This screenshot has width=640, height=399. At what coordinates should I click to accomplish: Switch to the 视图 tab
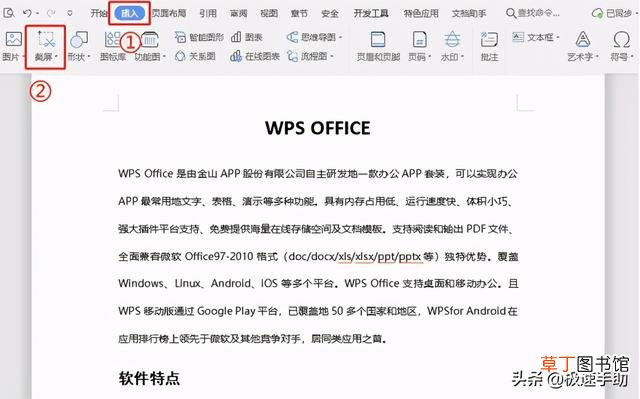coord(269,13)
